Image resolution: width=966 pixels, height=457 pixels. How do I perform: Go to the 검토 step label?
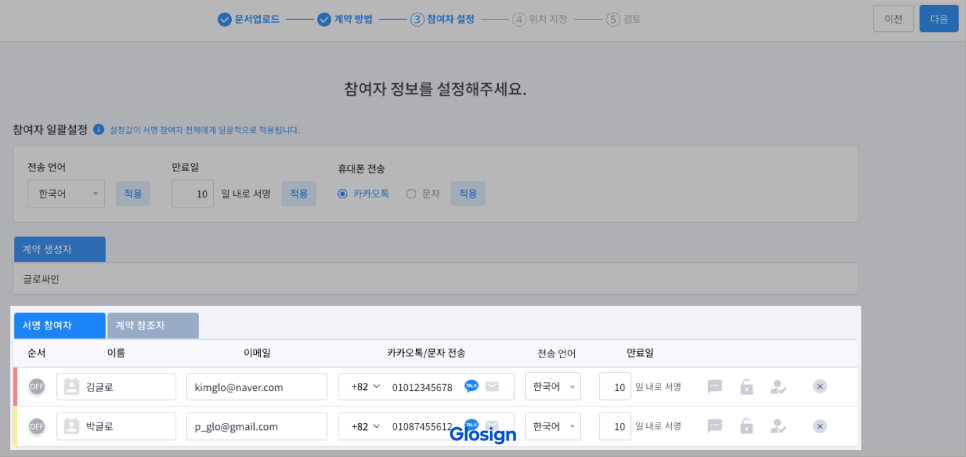(631, 20)
